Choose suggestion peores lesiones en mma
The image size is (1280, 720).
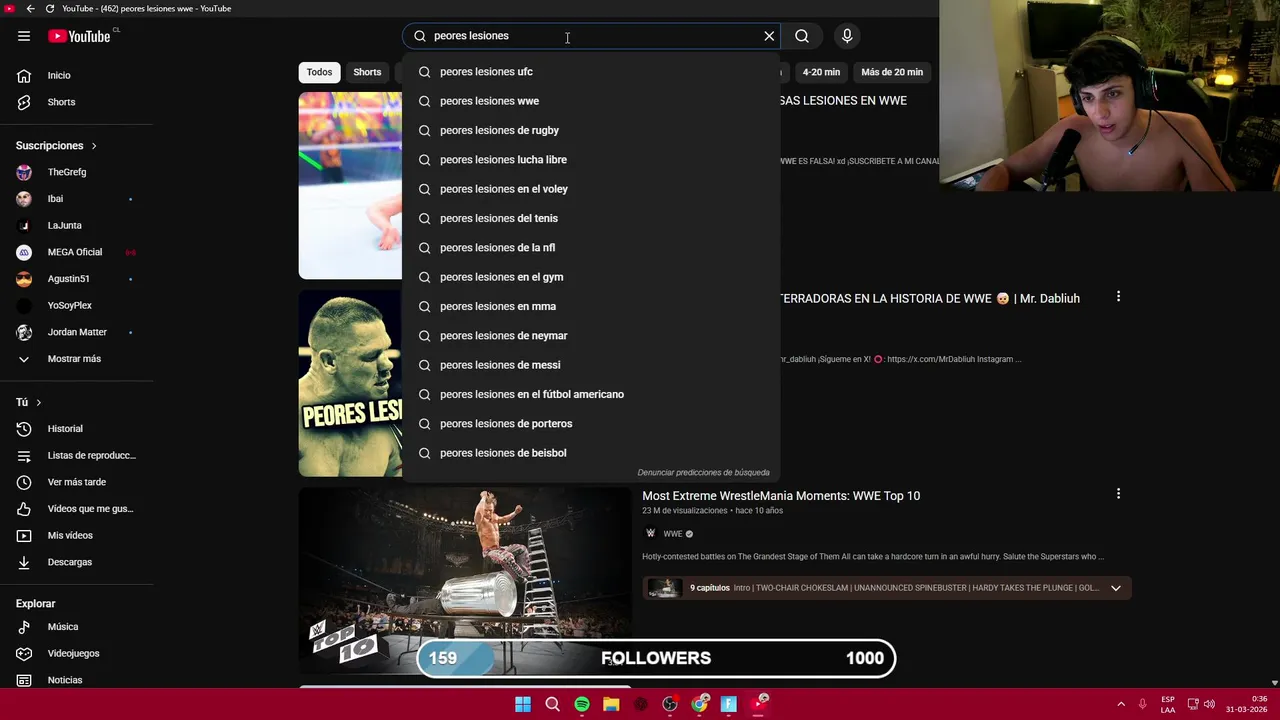click(x=591, y=306)
